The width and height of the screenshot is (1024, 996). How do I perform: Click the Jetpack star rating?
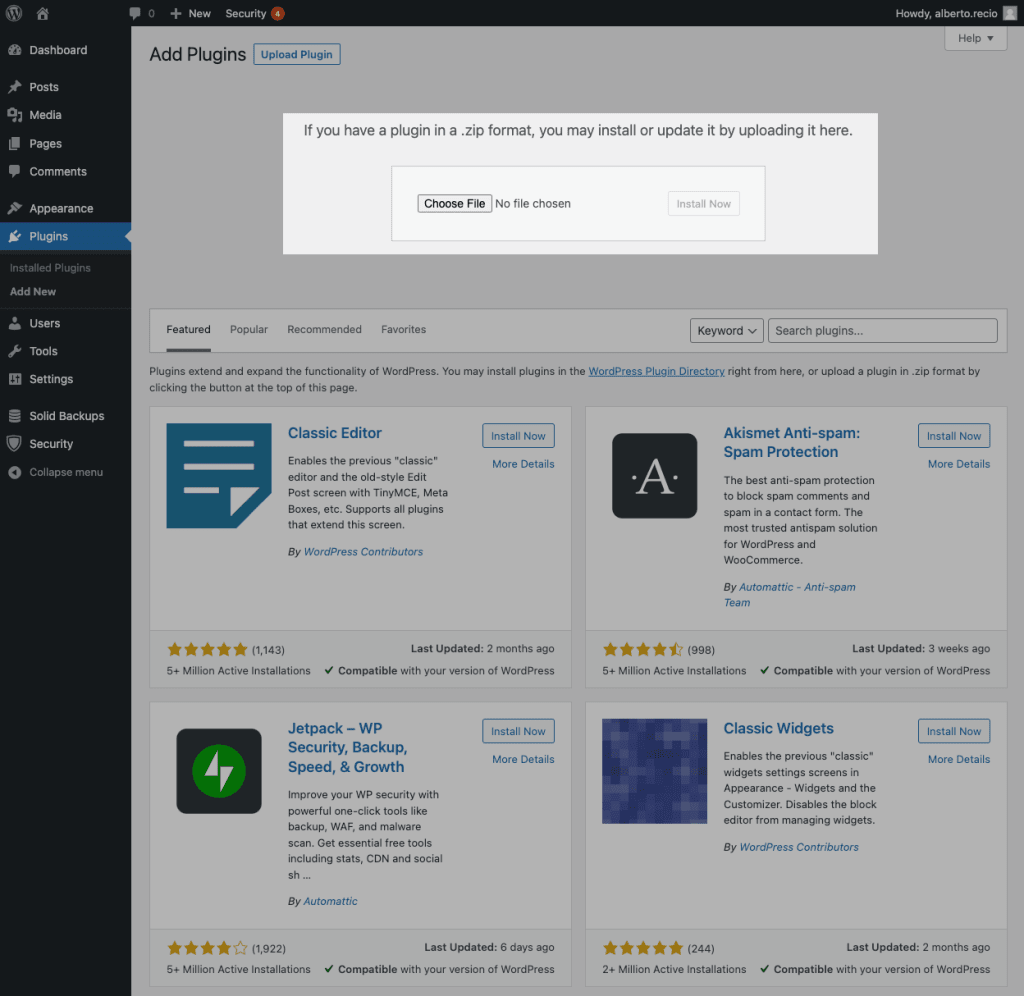(x=207, y=948)
